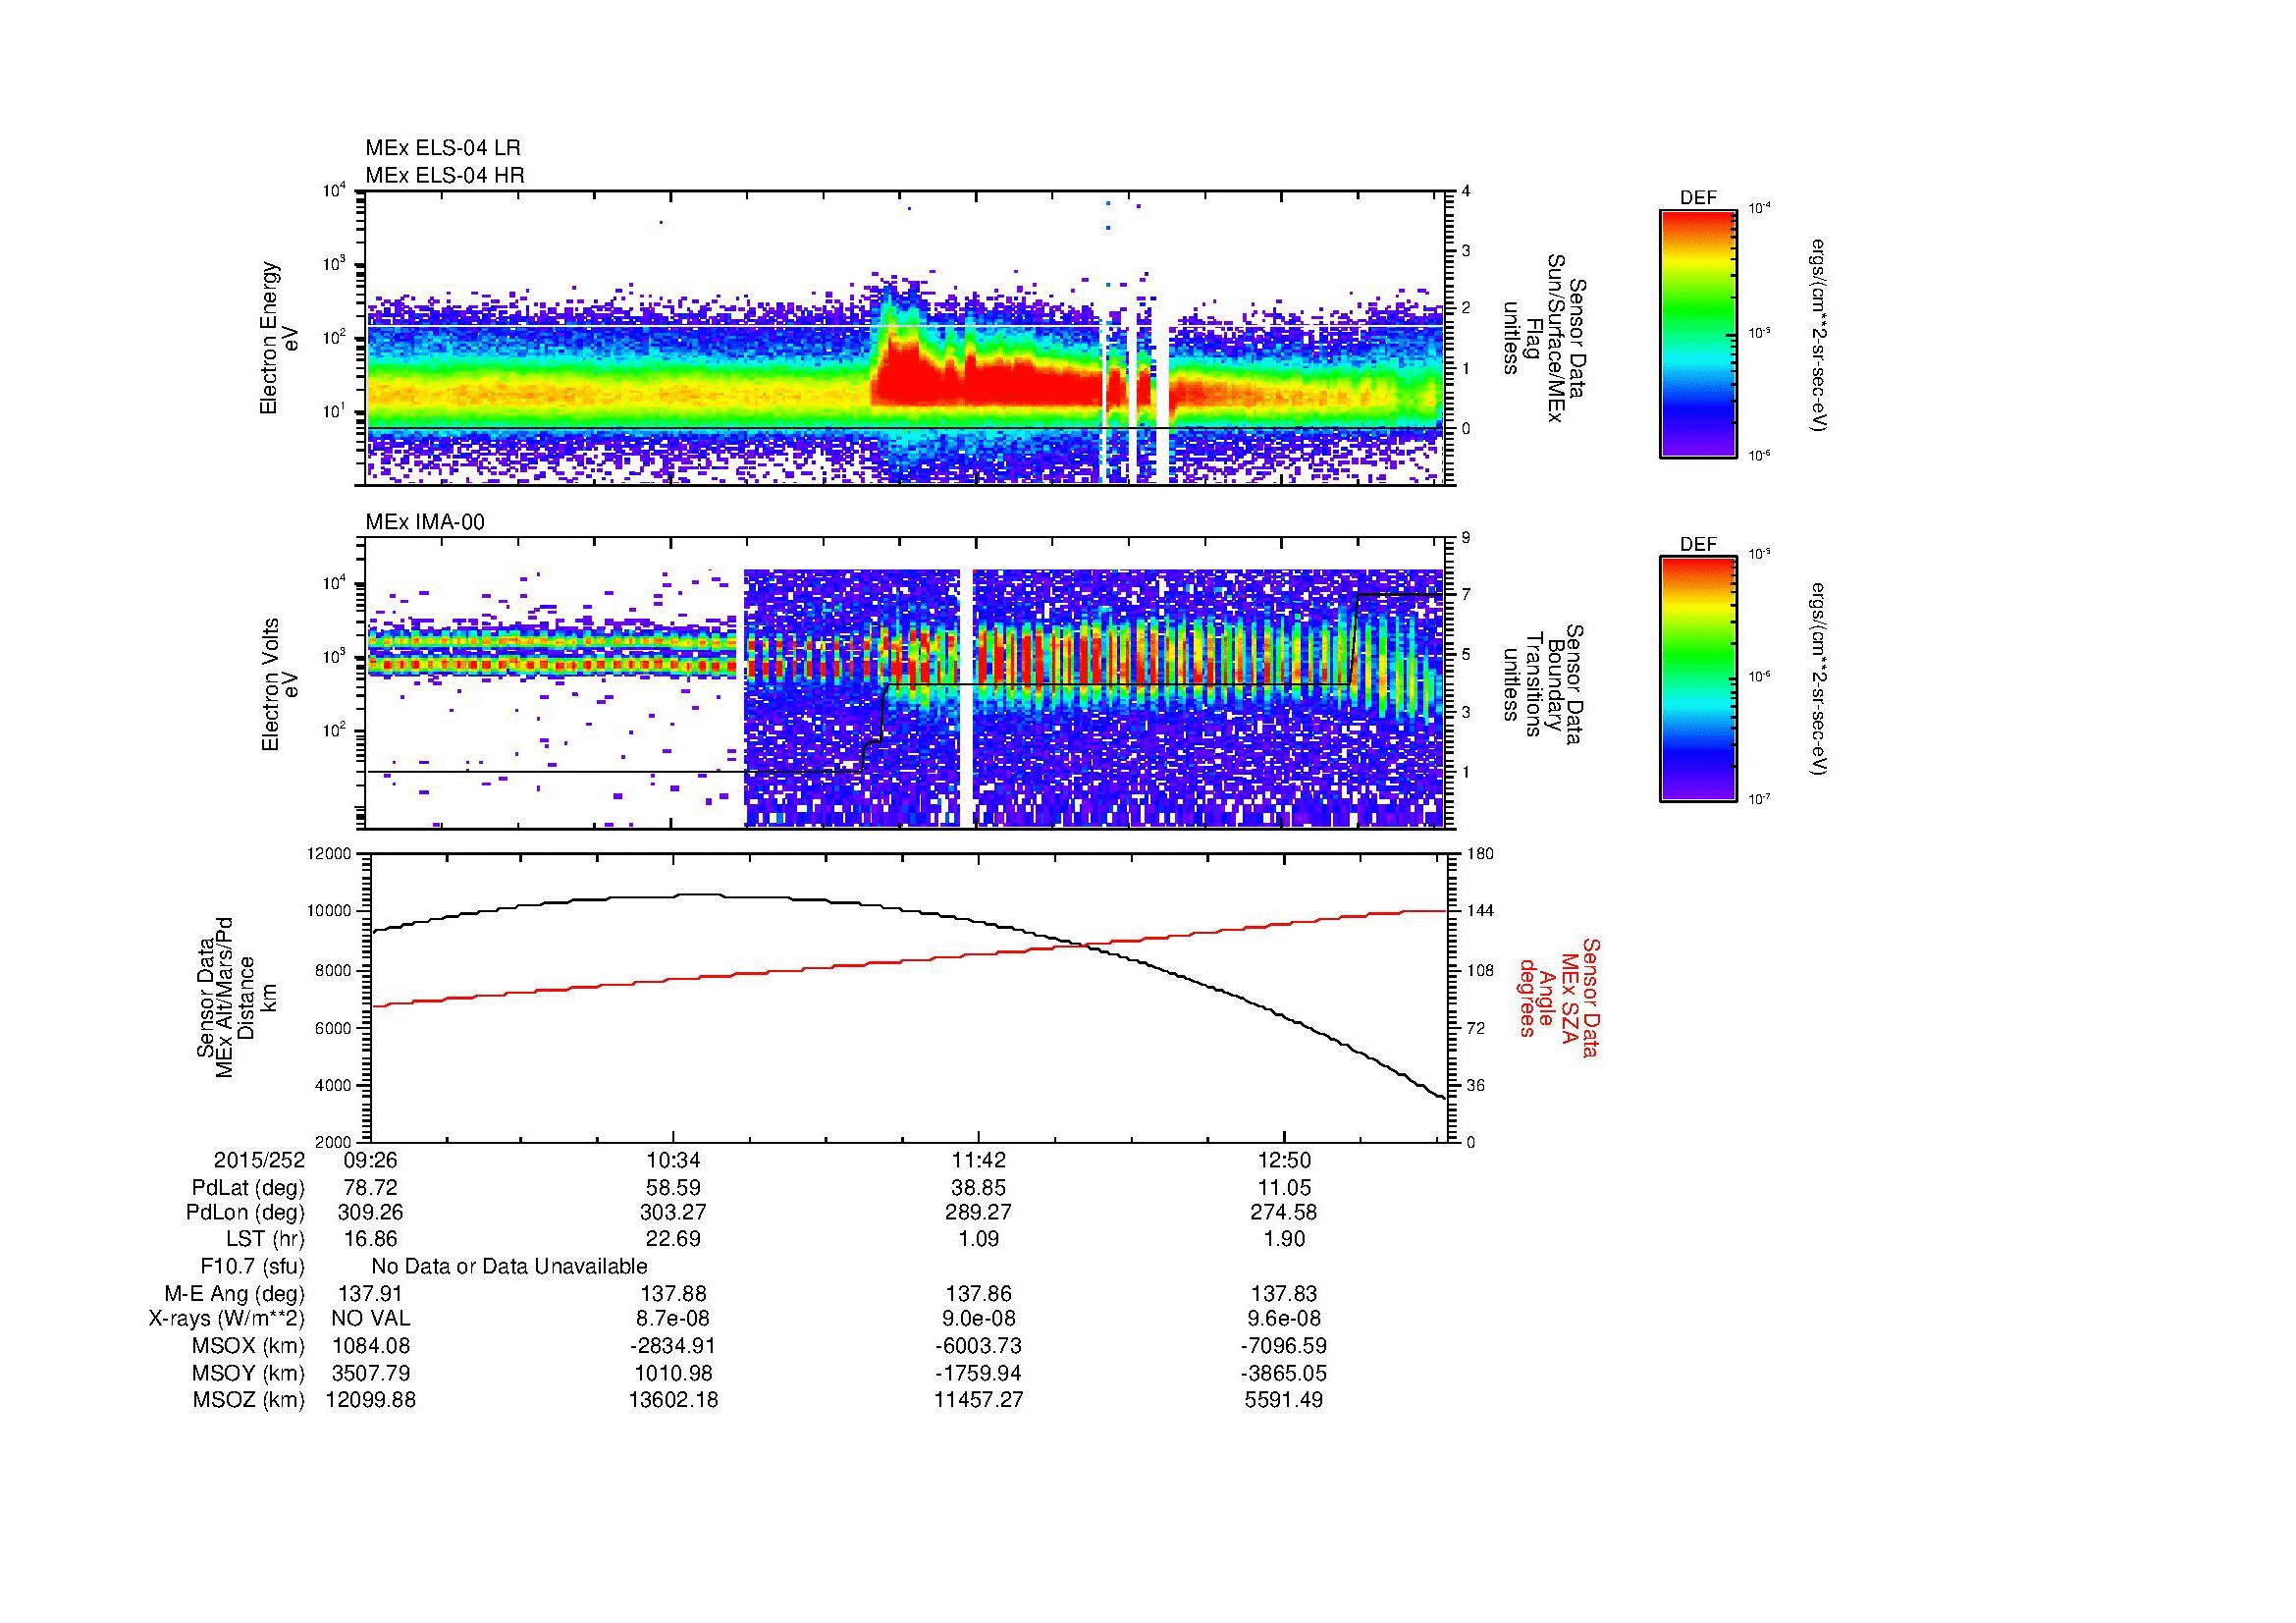Click the X-rays value '9.6e-08'
The height and width of the screenshot is (1623, 2296).
(x=1284, y=1319)
